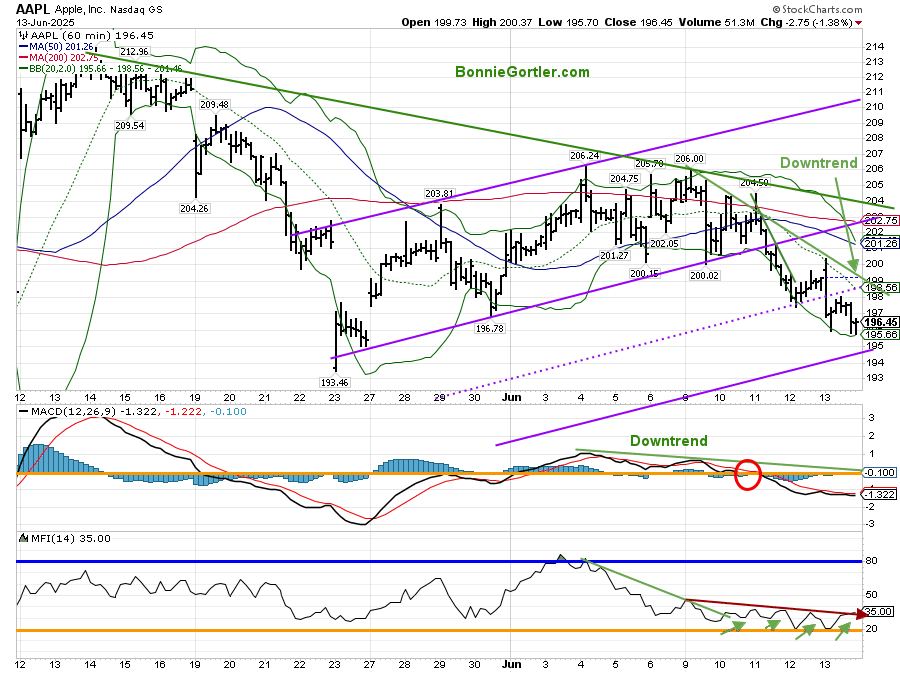The width and height of the screenshot is (900, 673).
Task: Click the AAPL ticker symbol in the title
Action: pyautogui.click(x=33, y=9)
